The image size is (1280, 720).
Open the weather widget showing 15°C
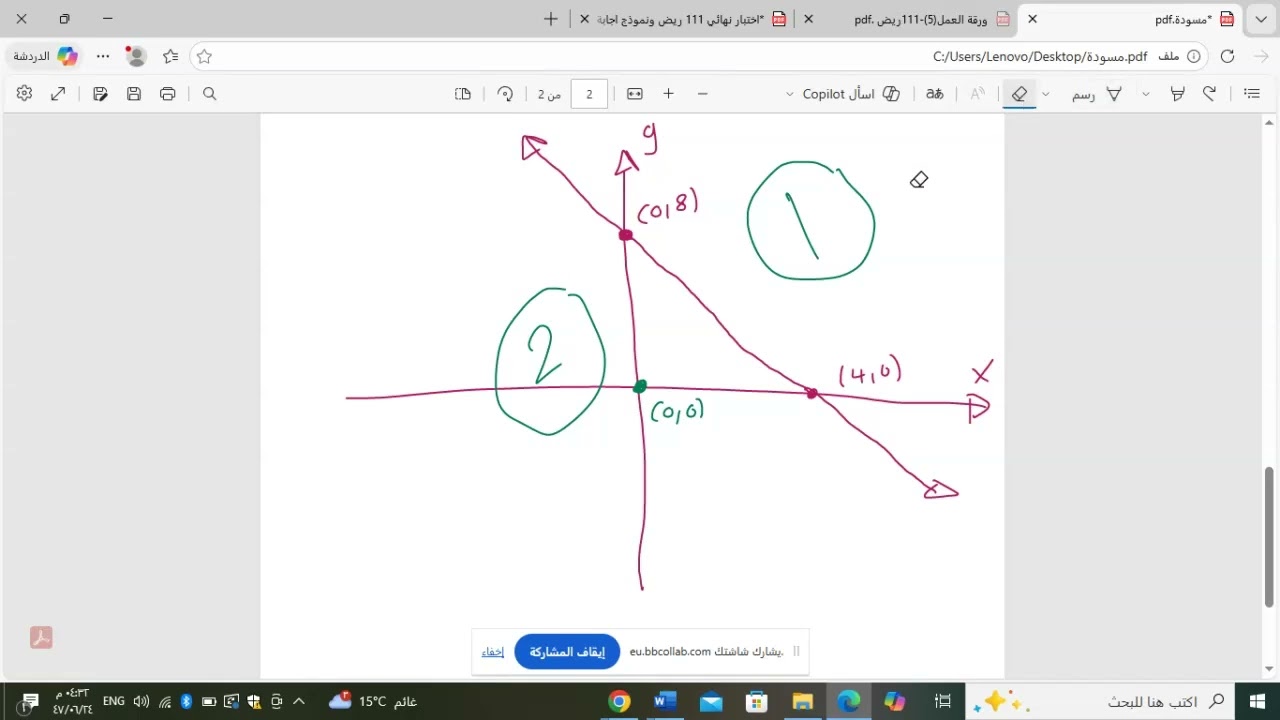pos(372,702)
